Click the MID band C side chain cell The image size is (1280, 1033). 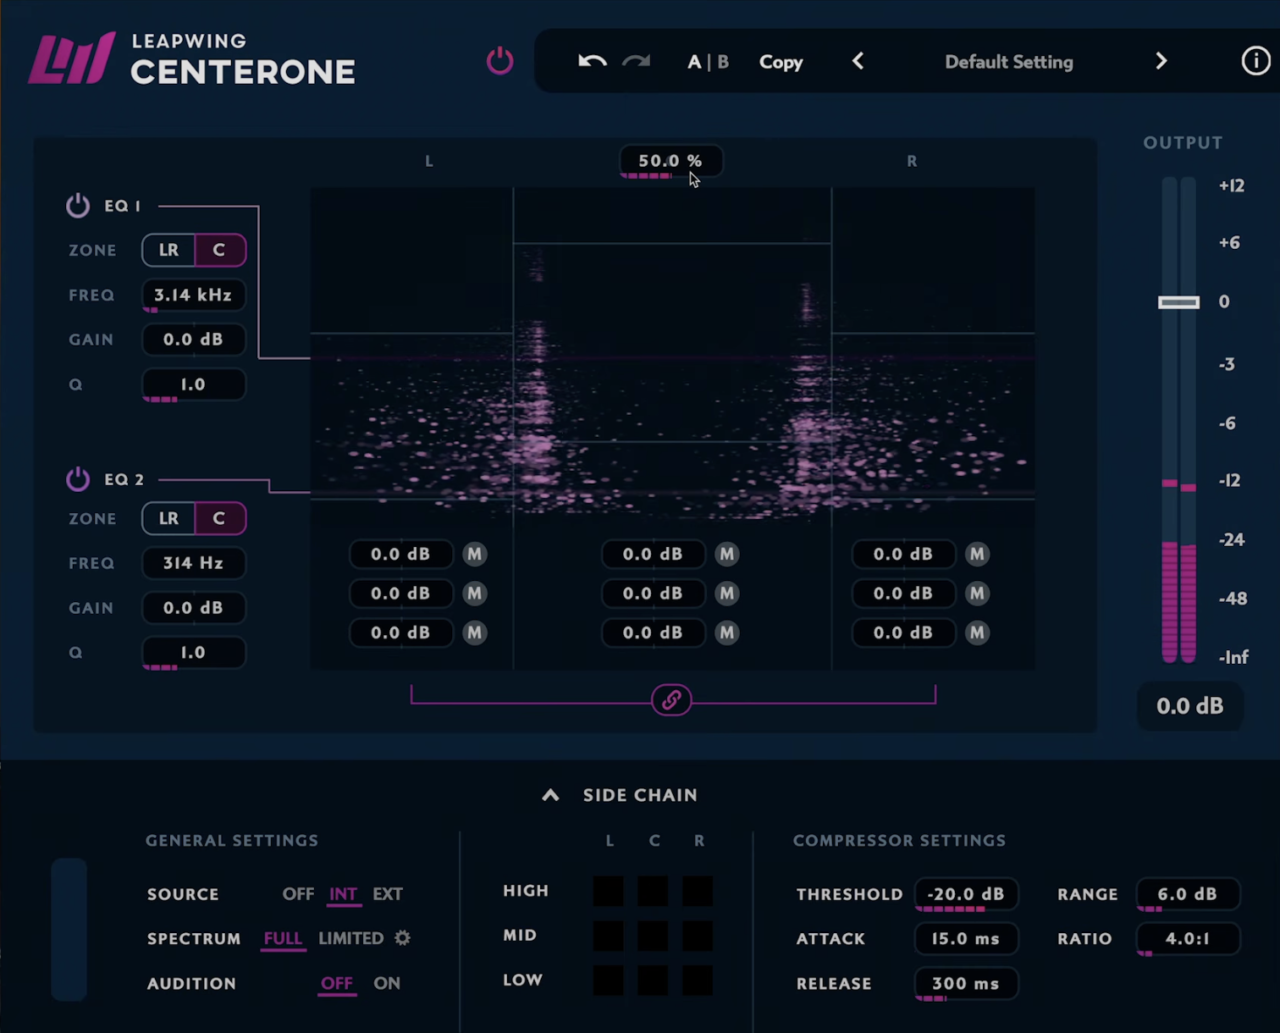653,936
